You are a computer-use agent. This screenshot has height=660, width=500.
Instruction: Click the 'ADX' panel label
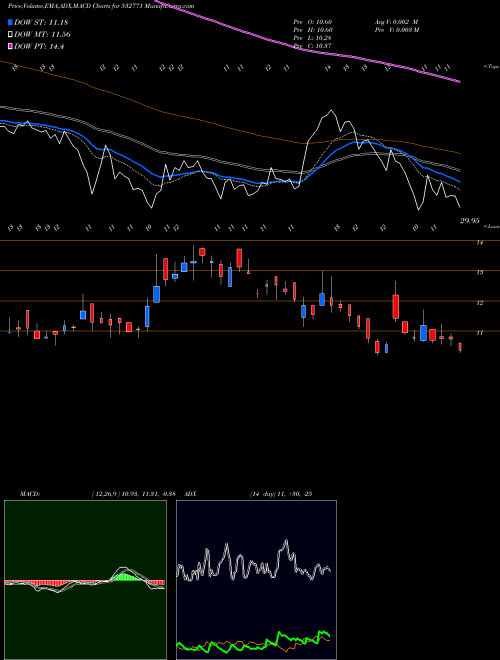coord(190,494)
